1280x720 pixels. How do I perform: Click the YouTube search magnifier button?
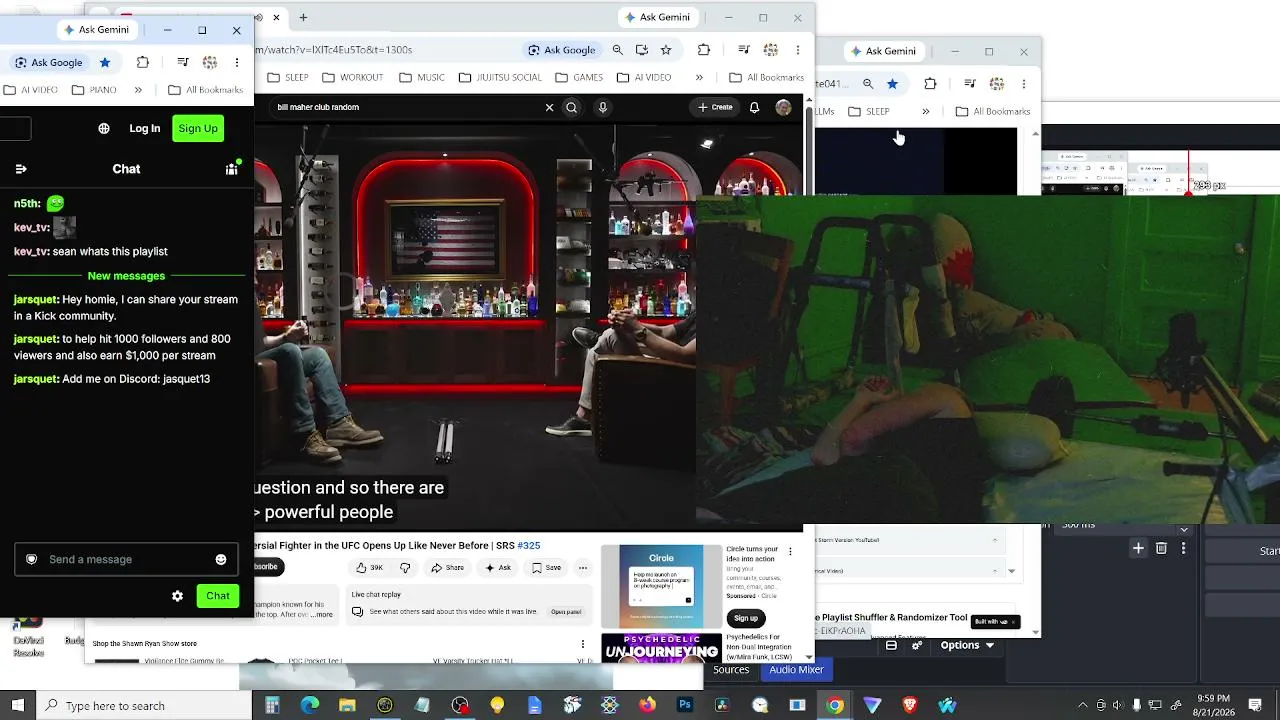point(572,107)
